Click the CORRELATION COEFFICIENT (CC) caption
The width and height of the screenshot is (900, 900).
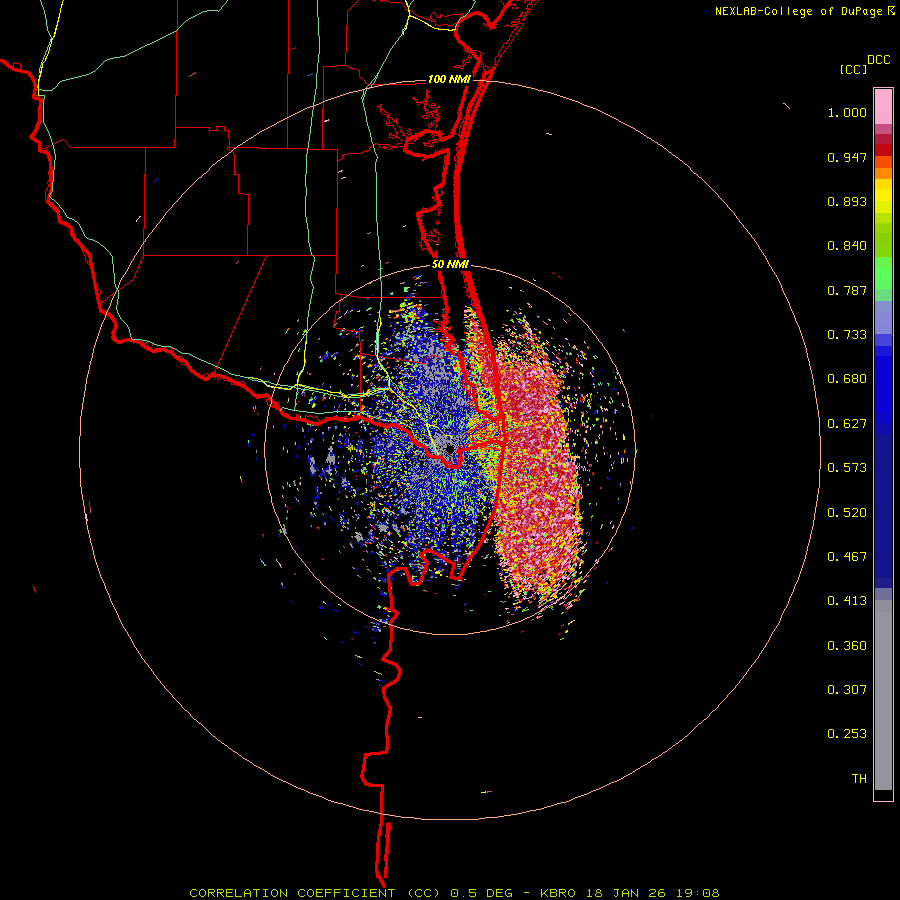pyautogui.click(x=317, y=893)
